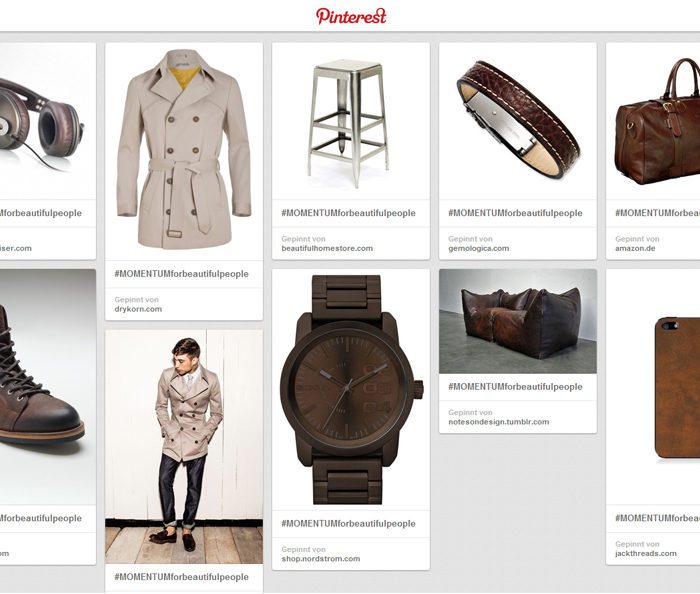Open the leather sofa pin image
The image size is (700, 594).
[x=518, y=321]
